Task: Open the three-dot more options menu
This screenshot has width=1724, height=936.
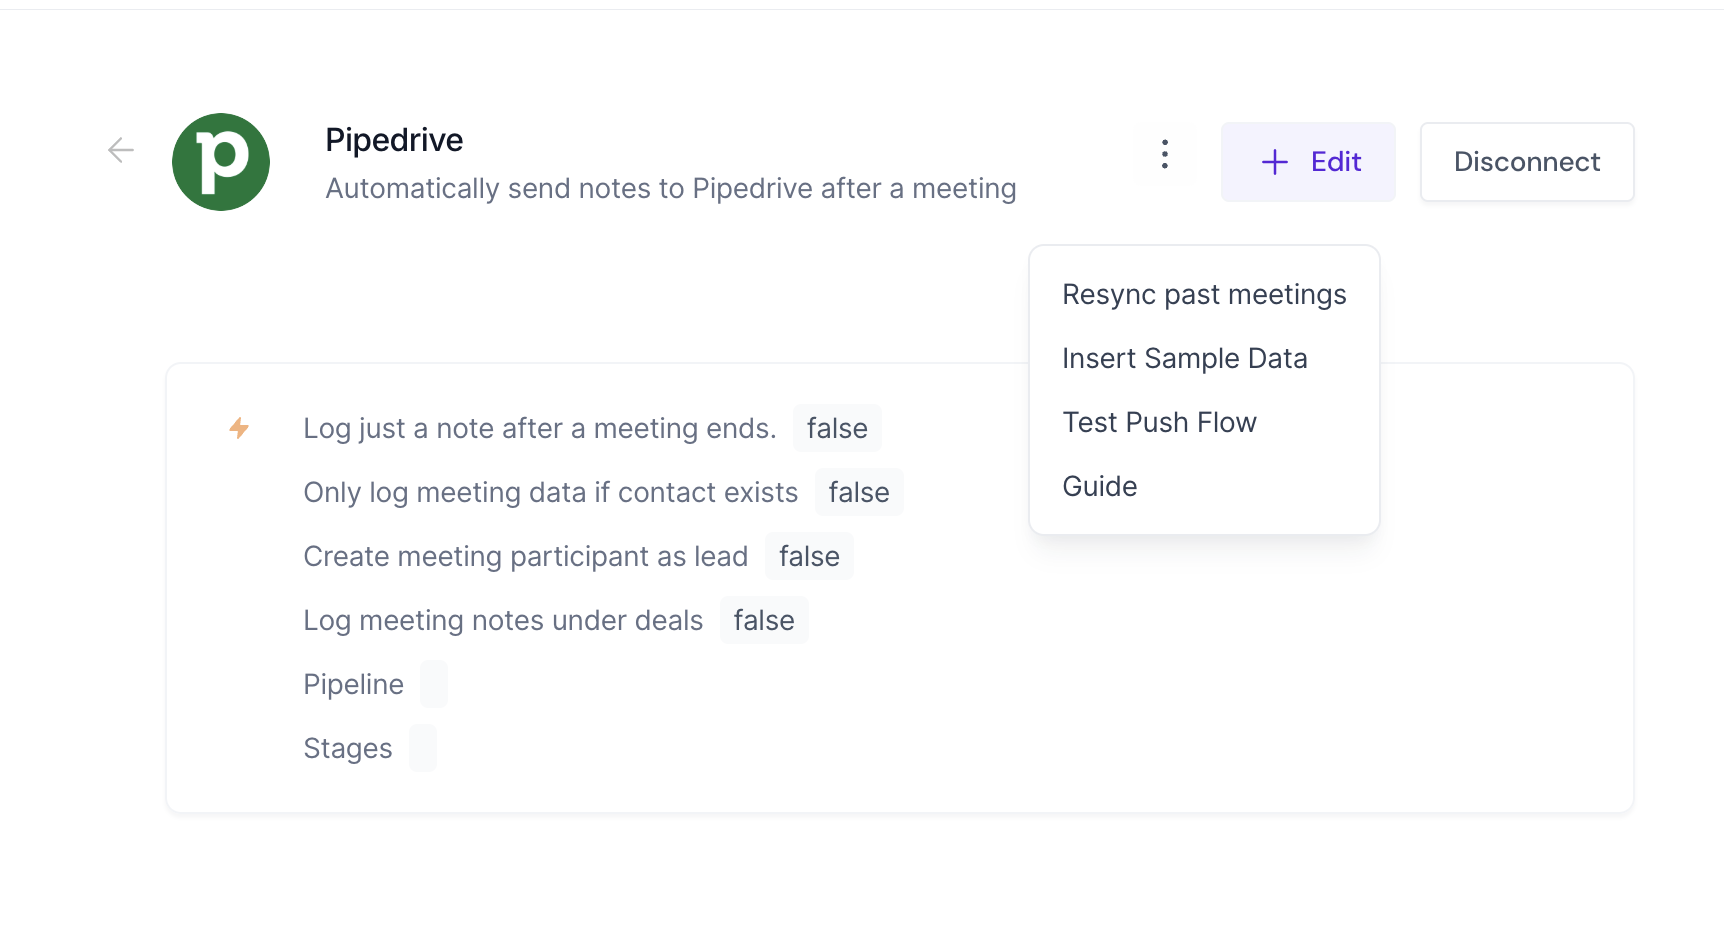Action: tap(1164, 154)
